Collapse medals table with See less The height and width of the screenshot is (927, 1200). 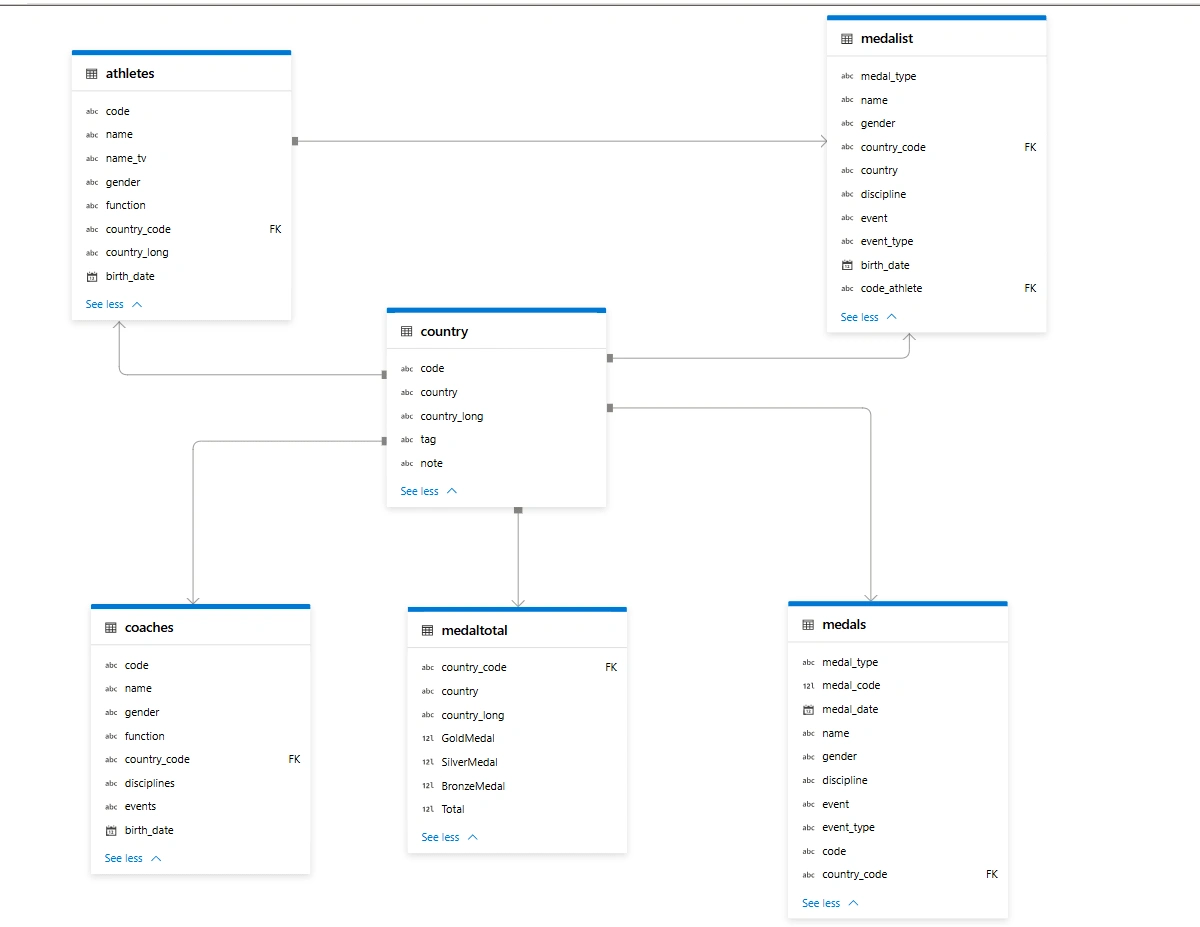pyautogui.click(x=830, y=903)
